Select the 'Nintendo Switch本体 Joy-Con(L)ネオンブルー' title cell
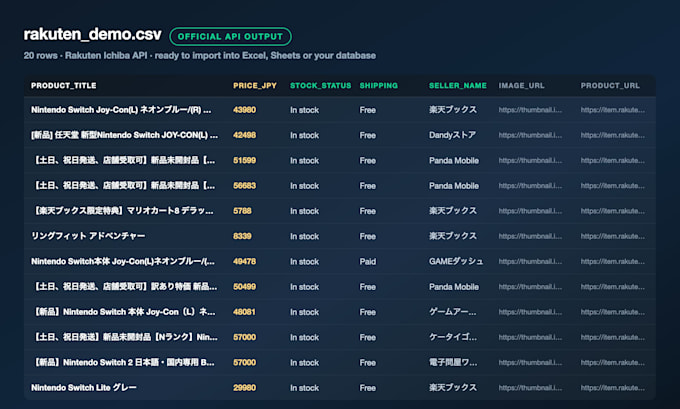This screenshot has width=680, height=409. coord(123,261)
